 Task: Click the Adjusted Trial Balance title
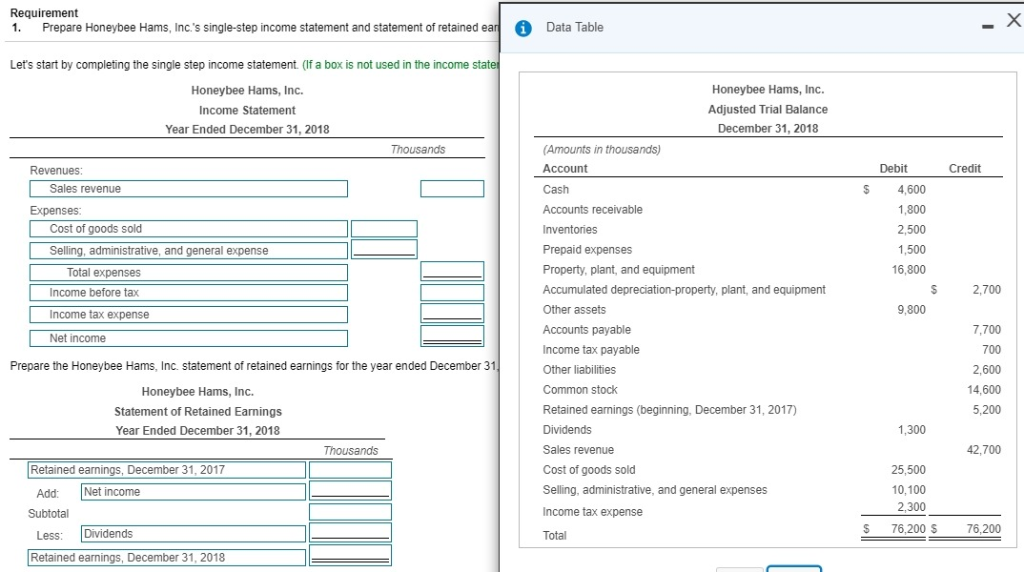(767, 110)
